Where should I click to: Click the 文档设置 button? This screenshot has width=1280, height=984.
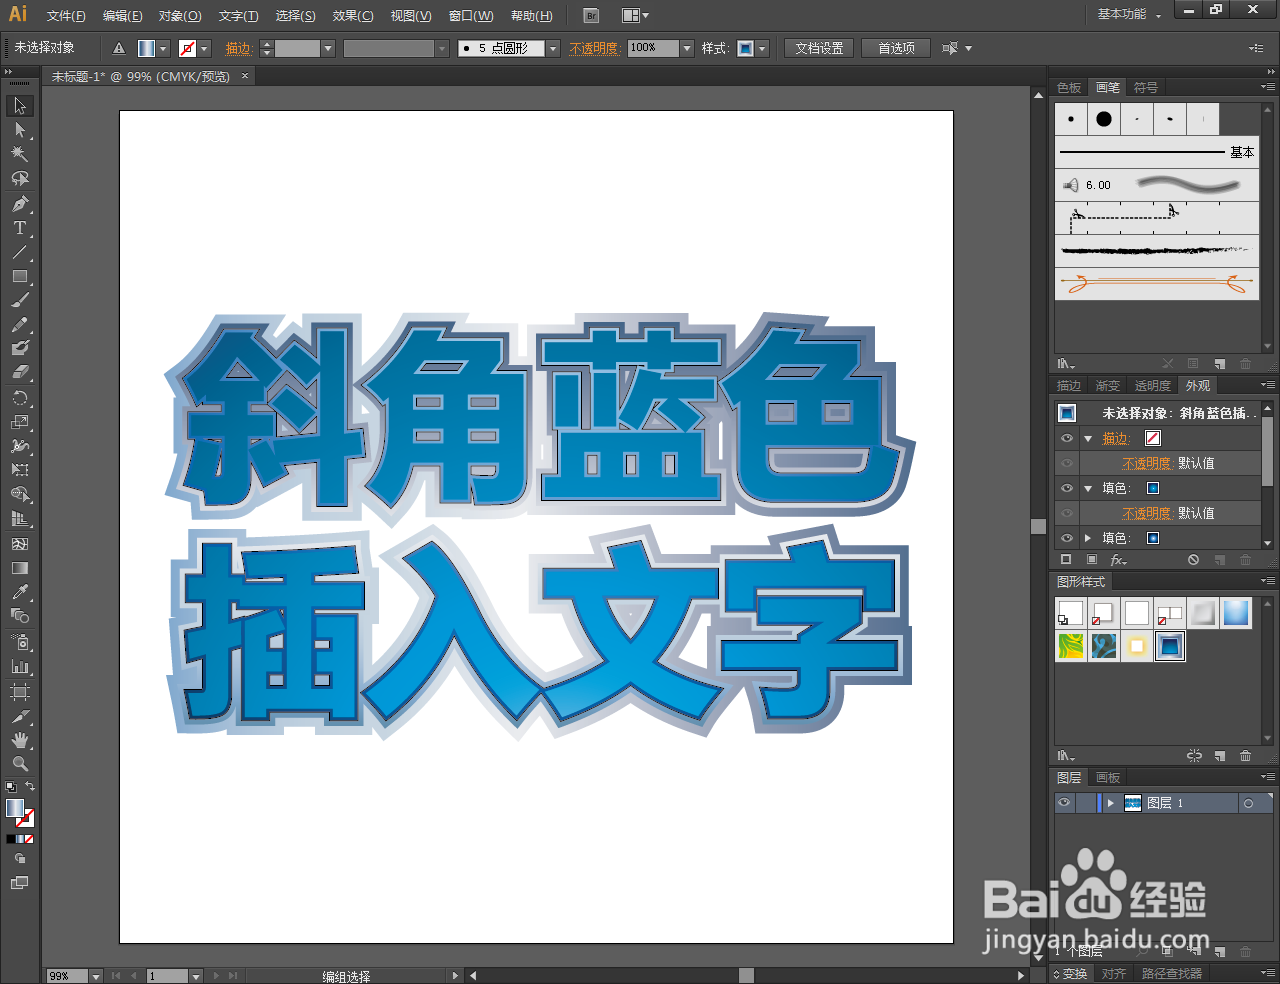click(818, 48)
